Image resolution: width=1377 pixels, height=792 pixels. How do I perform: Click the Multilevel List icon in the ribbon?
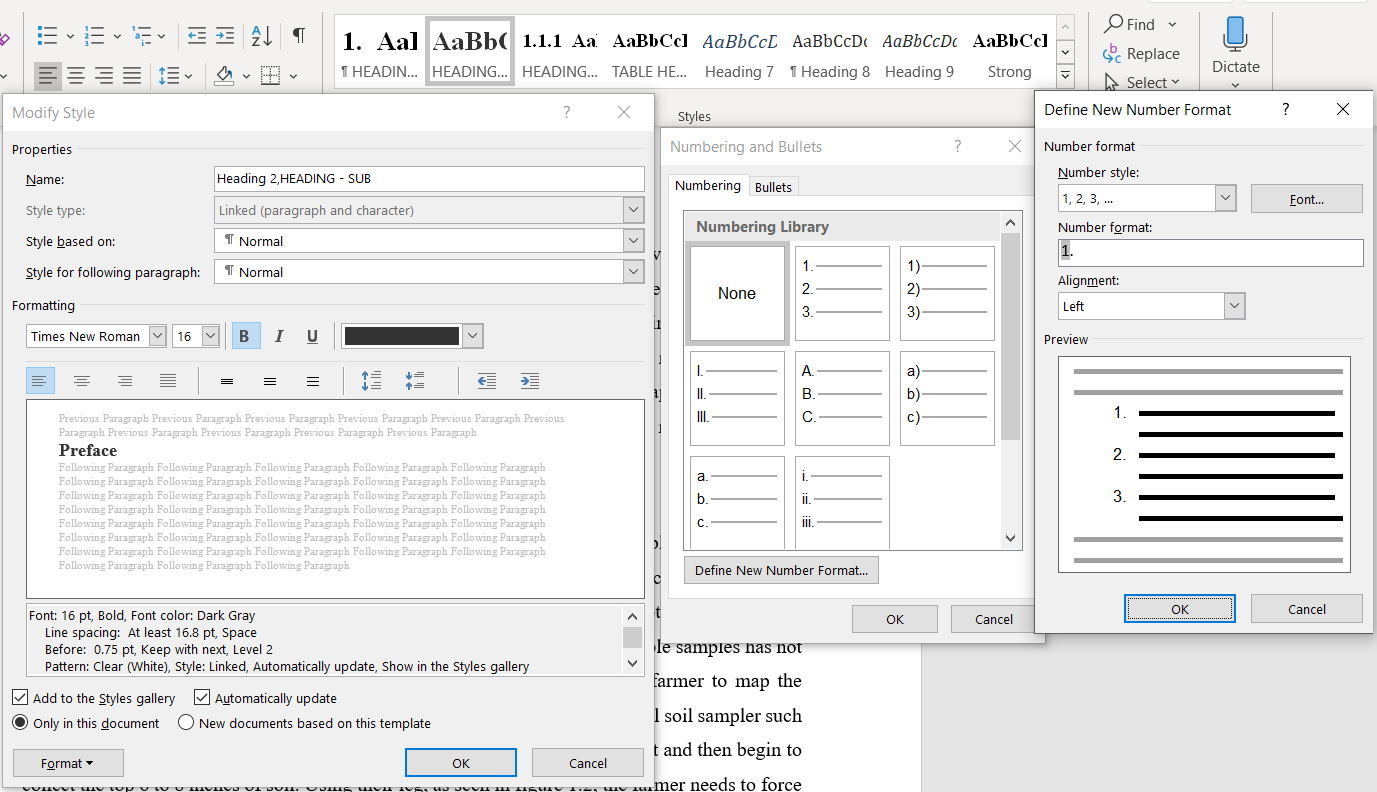click(x=142, y=36)
